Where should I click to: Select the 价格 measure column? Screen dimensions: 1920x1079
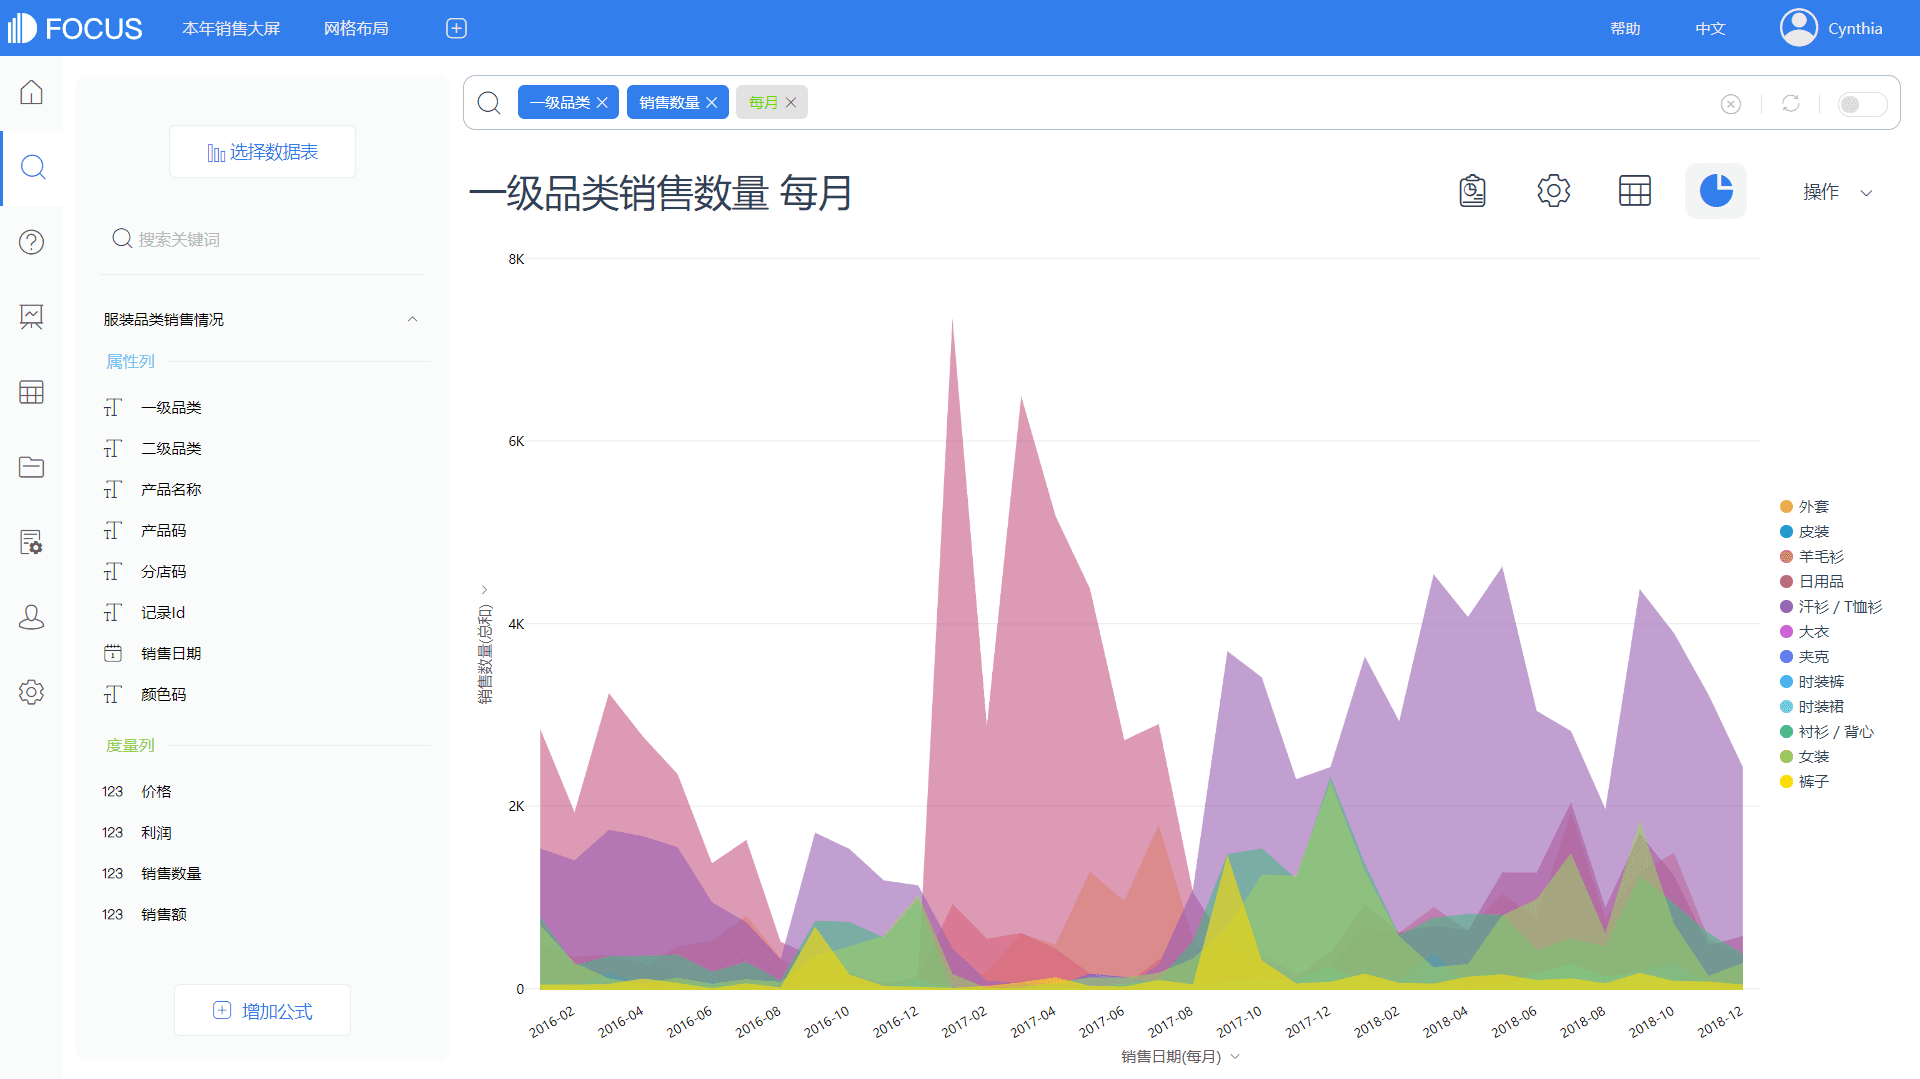click(x=156, y=791)
